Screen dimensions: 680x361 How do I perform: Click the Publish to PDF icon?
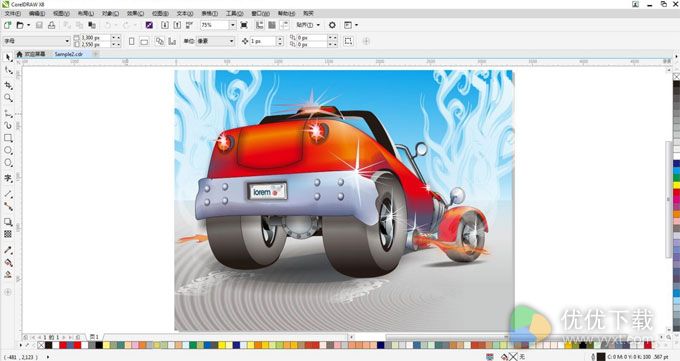pyautogui.click(x=190, y=25)
